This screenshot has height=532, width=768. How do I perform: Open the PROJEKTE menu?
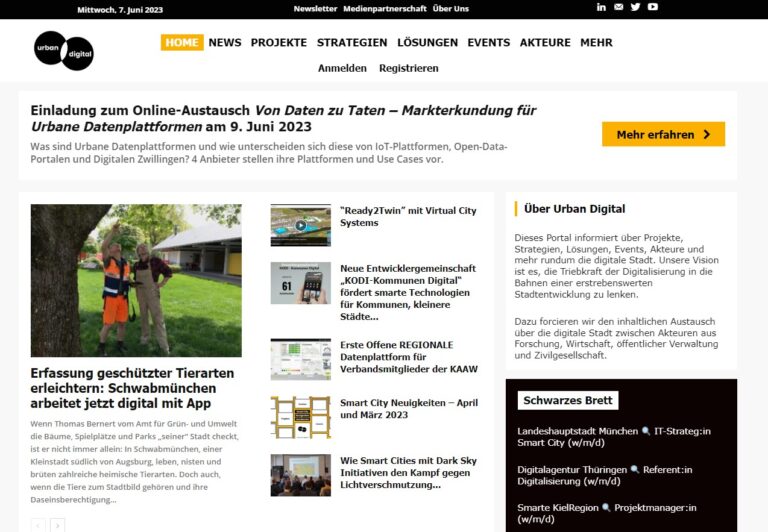279,43
